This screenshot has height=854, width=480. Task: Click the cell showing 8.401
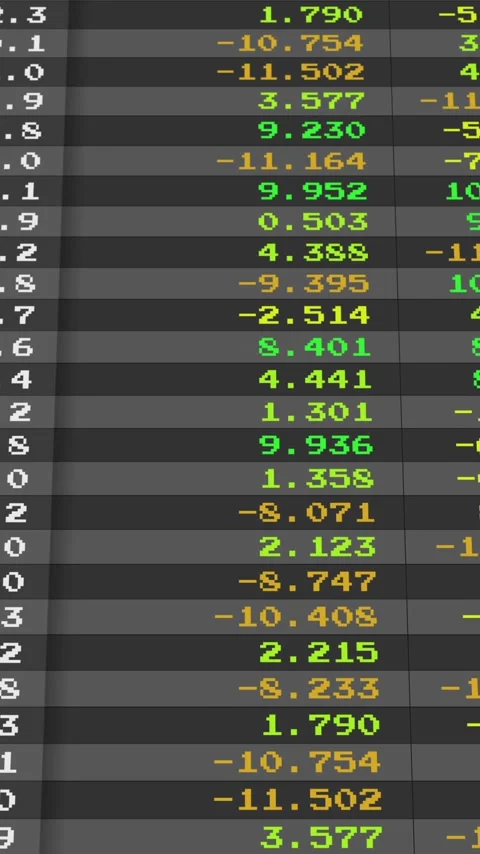[x=314, y=347]
